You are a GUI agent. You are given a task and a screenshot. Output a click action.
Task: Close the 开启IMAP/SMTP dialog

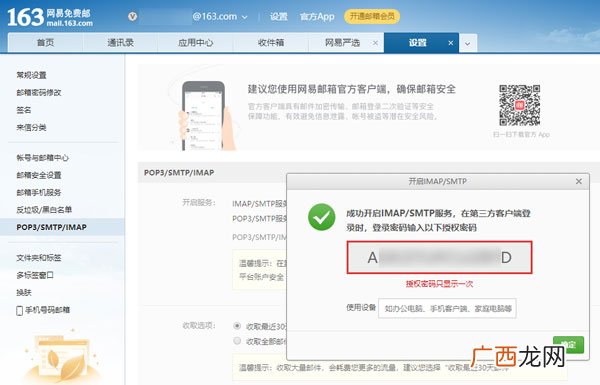tap(579, 181)
